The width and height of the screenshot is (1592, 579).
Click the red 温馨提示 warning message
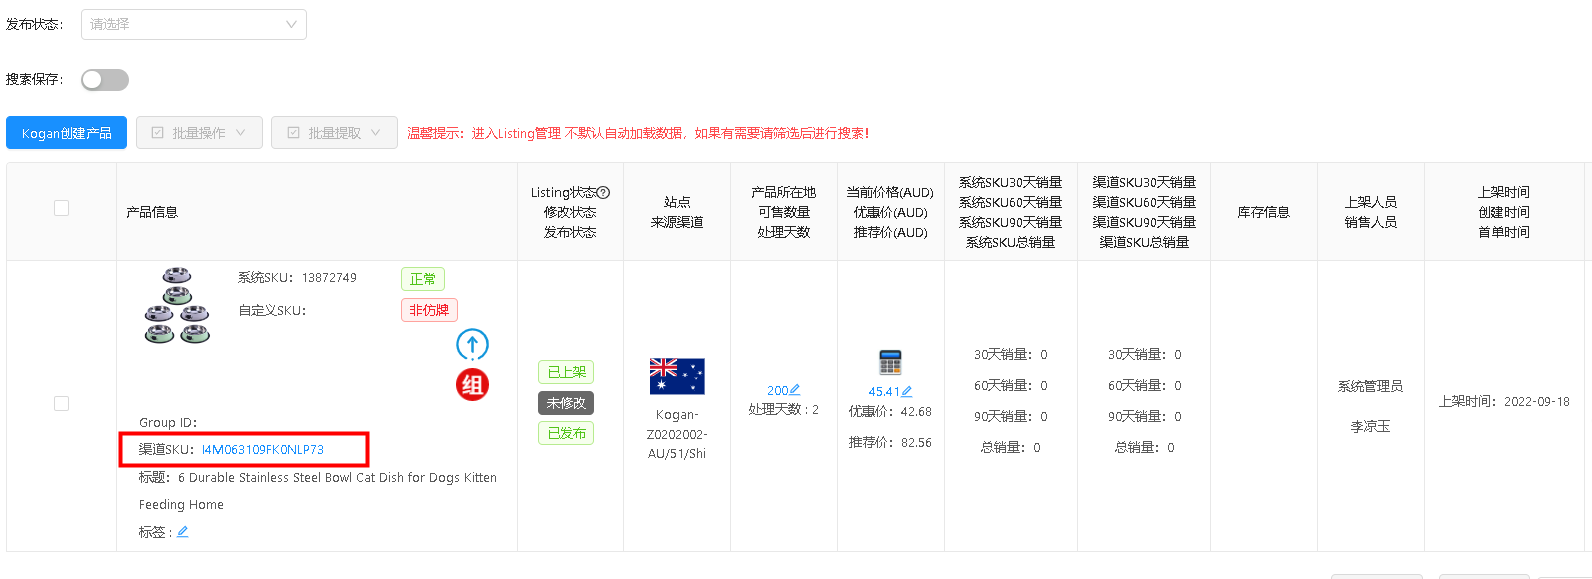point(638,133)
